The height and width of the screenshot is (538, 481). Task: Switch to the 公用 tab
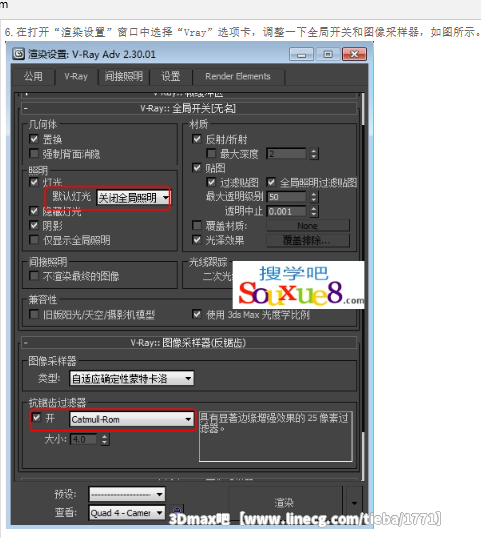tap(33, 76)
